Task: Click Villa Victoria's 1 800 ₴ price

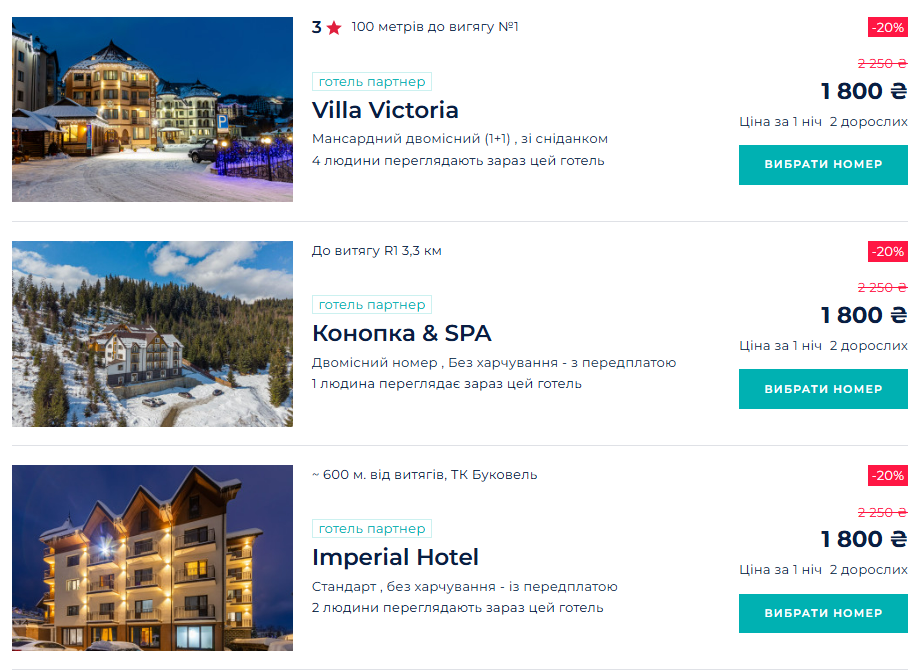Action: 863,91
